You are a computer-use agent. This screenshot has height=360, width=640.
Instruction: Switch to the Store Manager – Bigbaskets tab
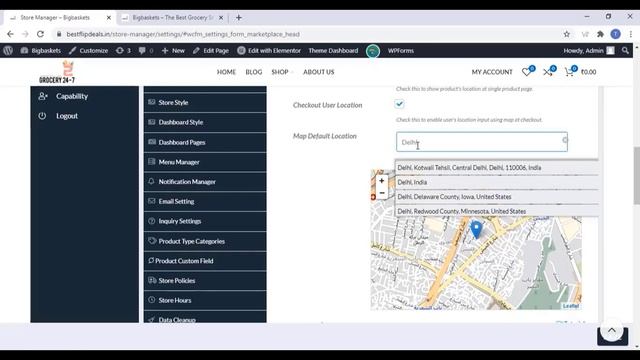tap(55, 18)
